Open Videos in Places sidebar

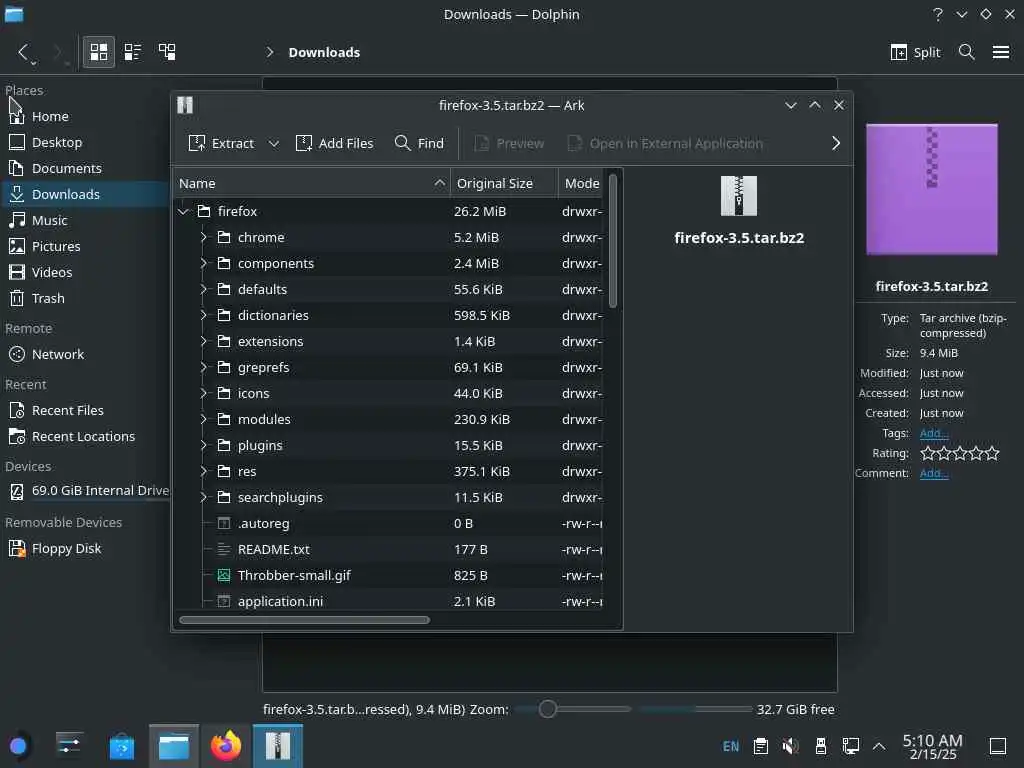[x=85, y=272]
